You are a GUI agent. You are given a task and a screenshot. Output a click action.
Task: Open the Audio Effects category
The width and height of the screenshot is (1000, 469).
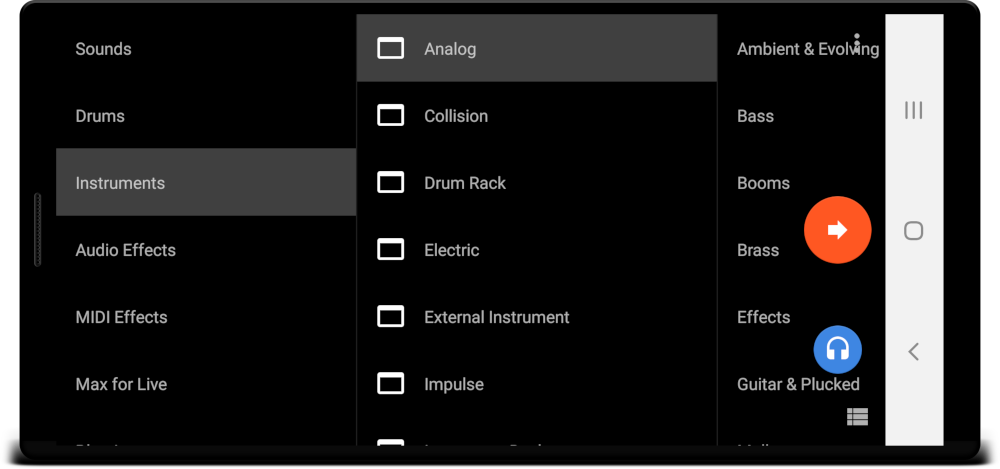[126, 250]
